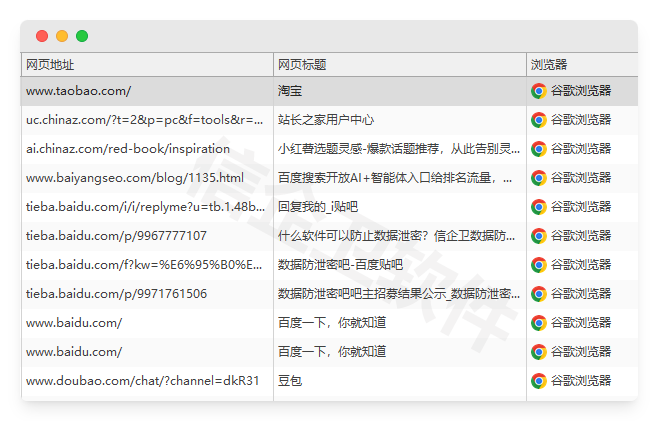Click Chrome icon in the uc.chinaz.com row

point(538,120)
